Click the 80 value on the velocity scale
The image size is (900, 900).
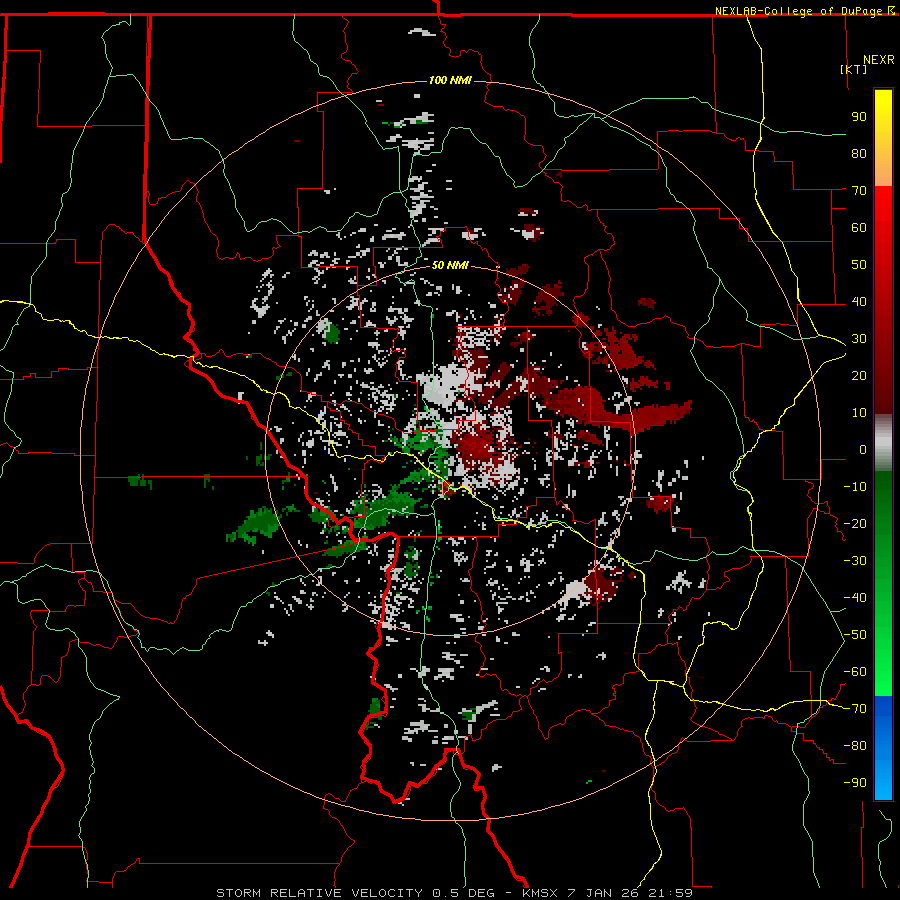(859, 153)
